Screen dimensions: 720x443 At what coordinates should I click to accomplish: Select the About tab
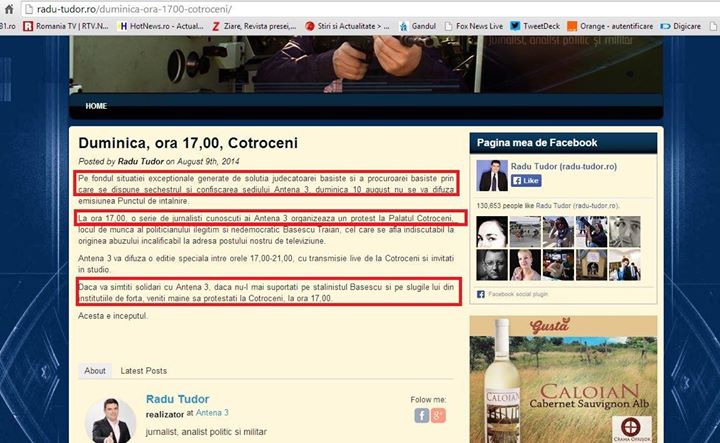[95, 371]
